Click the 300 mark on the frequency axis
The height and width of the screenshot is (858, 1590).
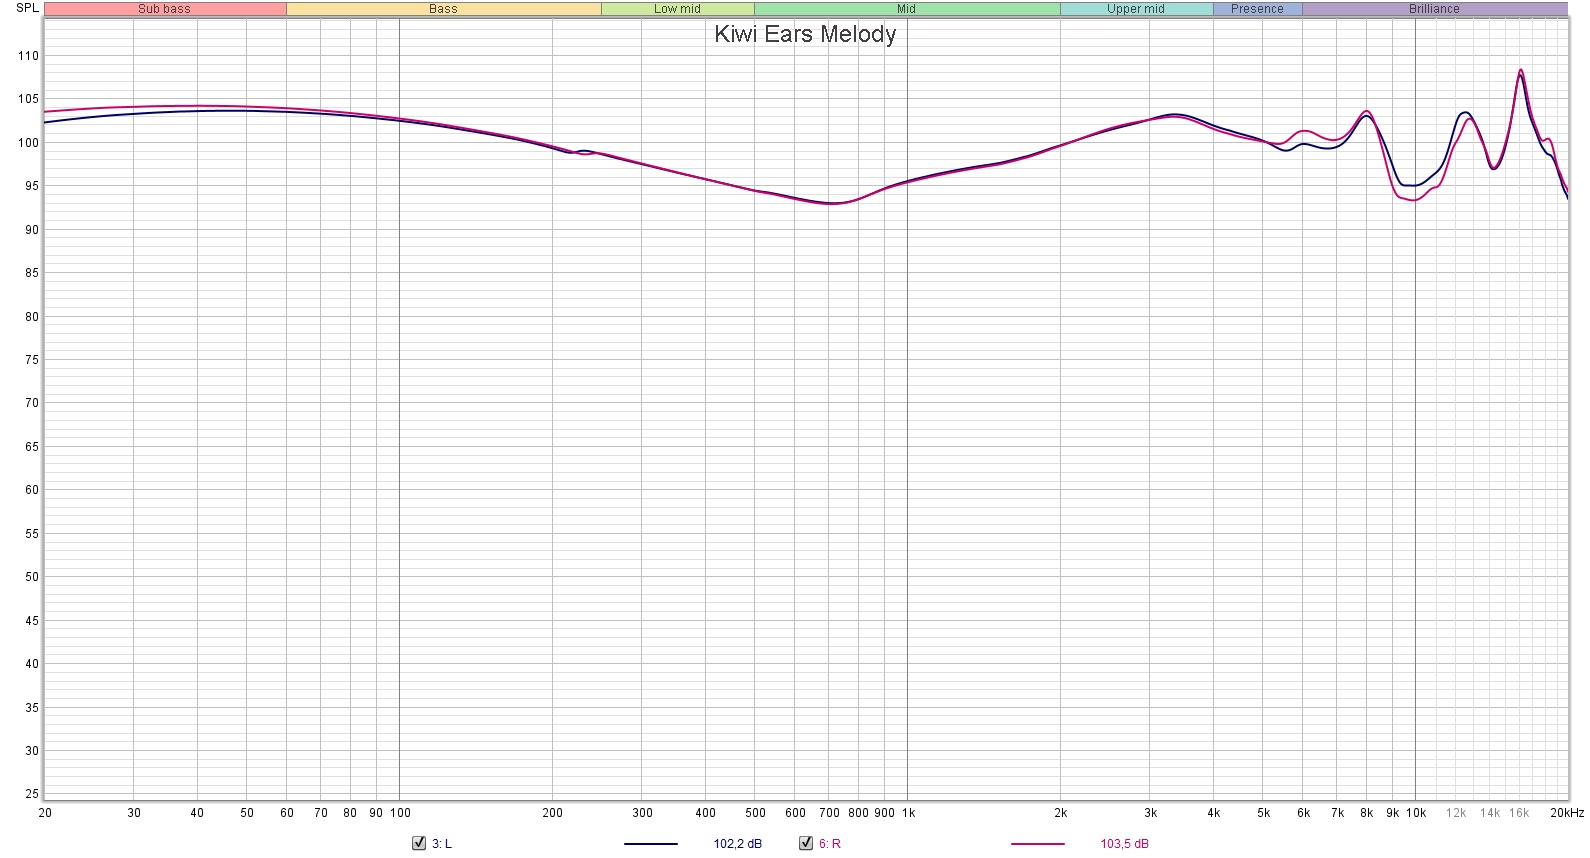coord(642,813)
